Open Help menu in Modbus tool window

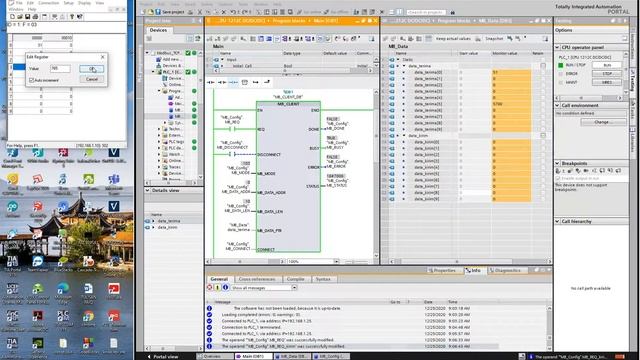tap(32, 9)
